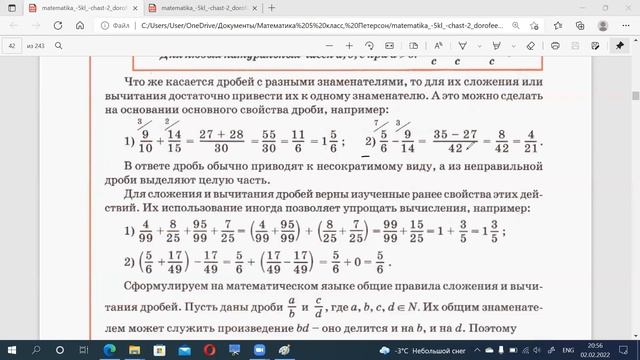Go to the browser home page
The height and width of the screenshot is (360, 640).
80,25
